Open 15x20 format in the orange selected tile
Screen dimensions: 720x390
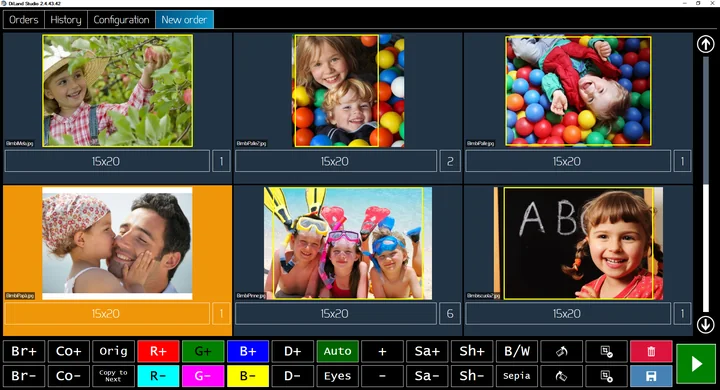(x=107, y=314)
